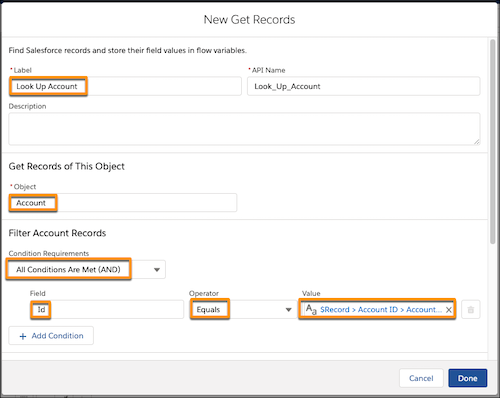Select the Object field showing Account
Screen dimensions: 500x398
123,203
